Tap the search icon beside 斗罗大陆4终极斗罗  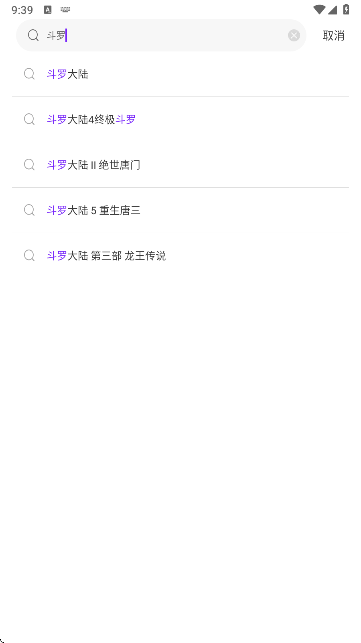(x=29, y=119)
